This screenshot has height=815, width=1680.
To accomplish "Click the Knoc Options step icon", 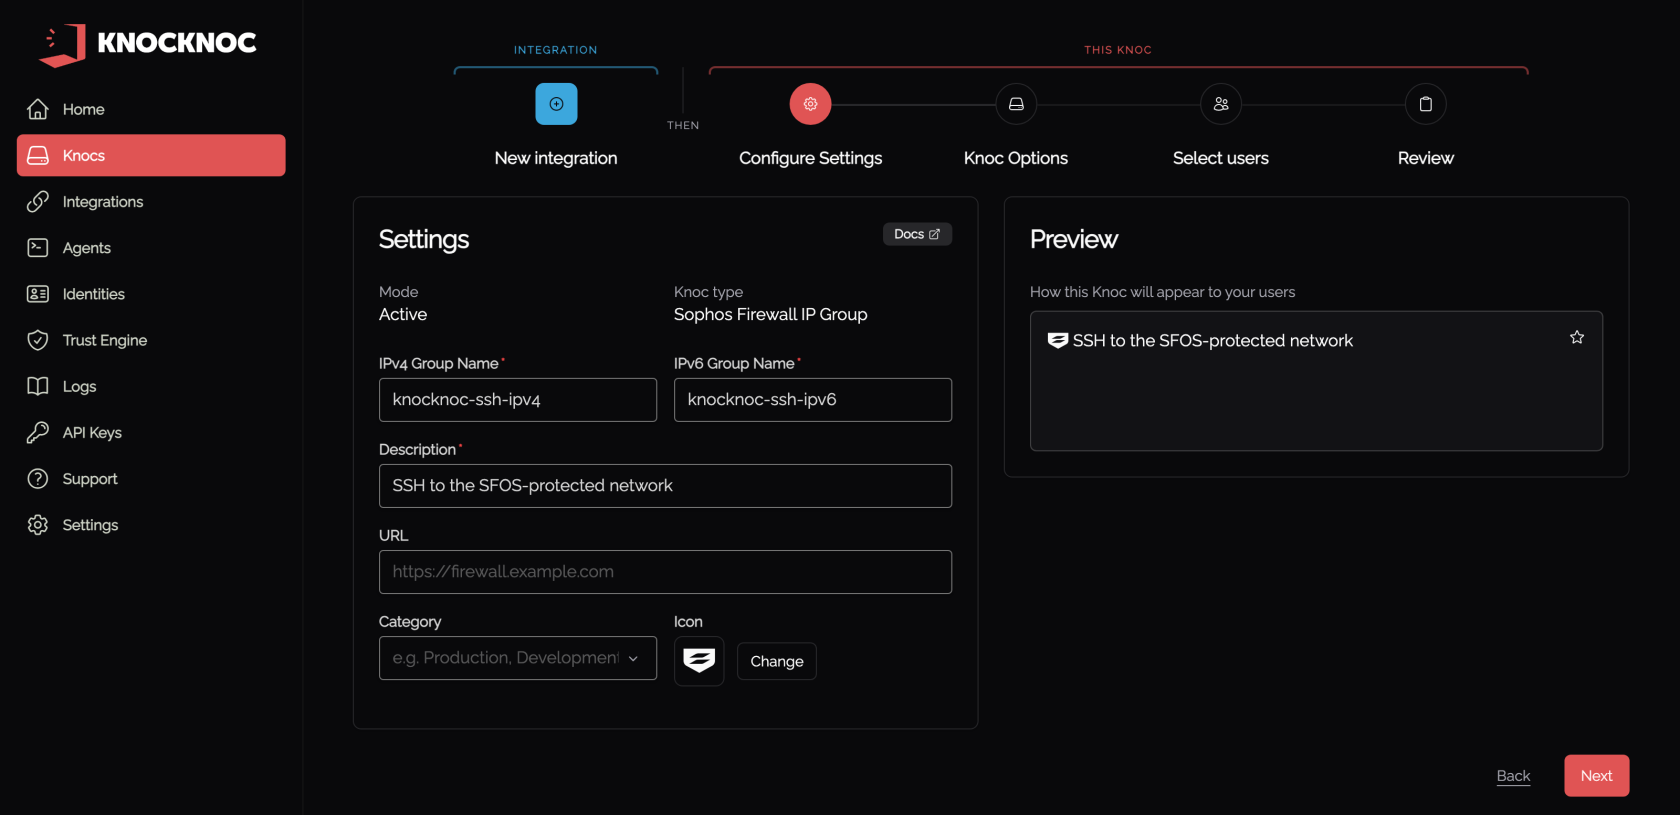I will (1016, 104).
